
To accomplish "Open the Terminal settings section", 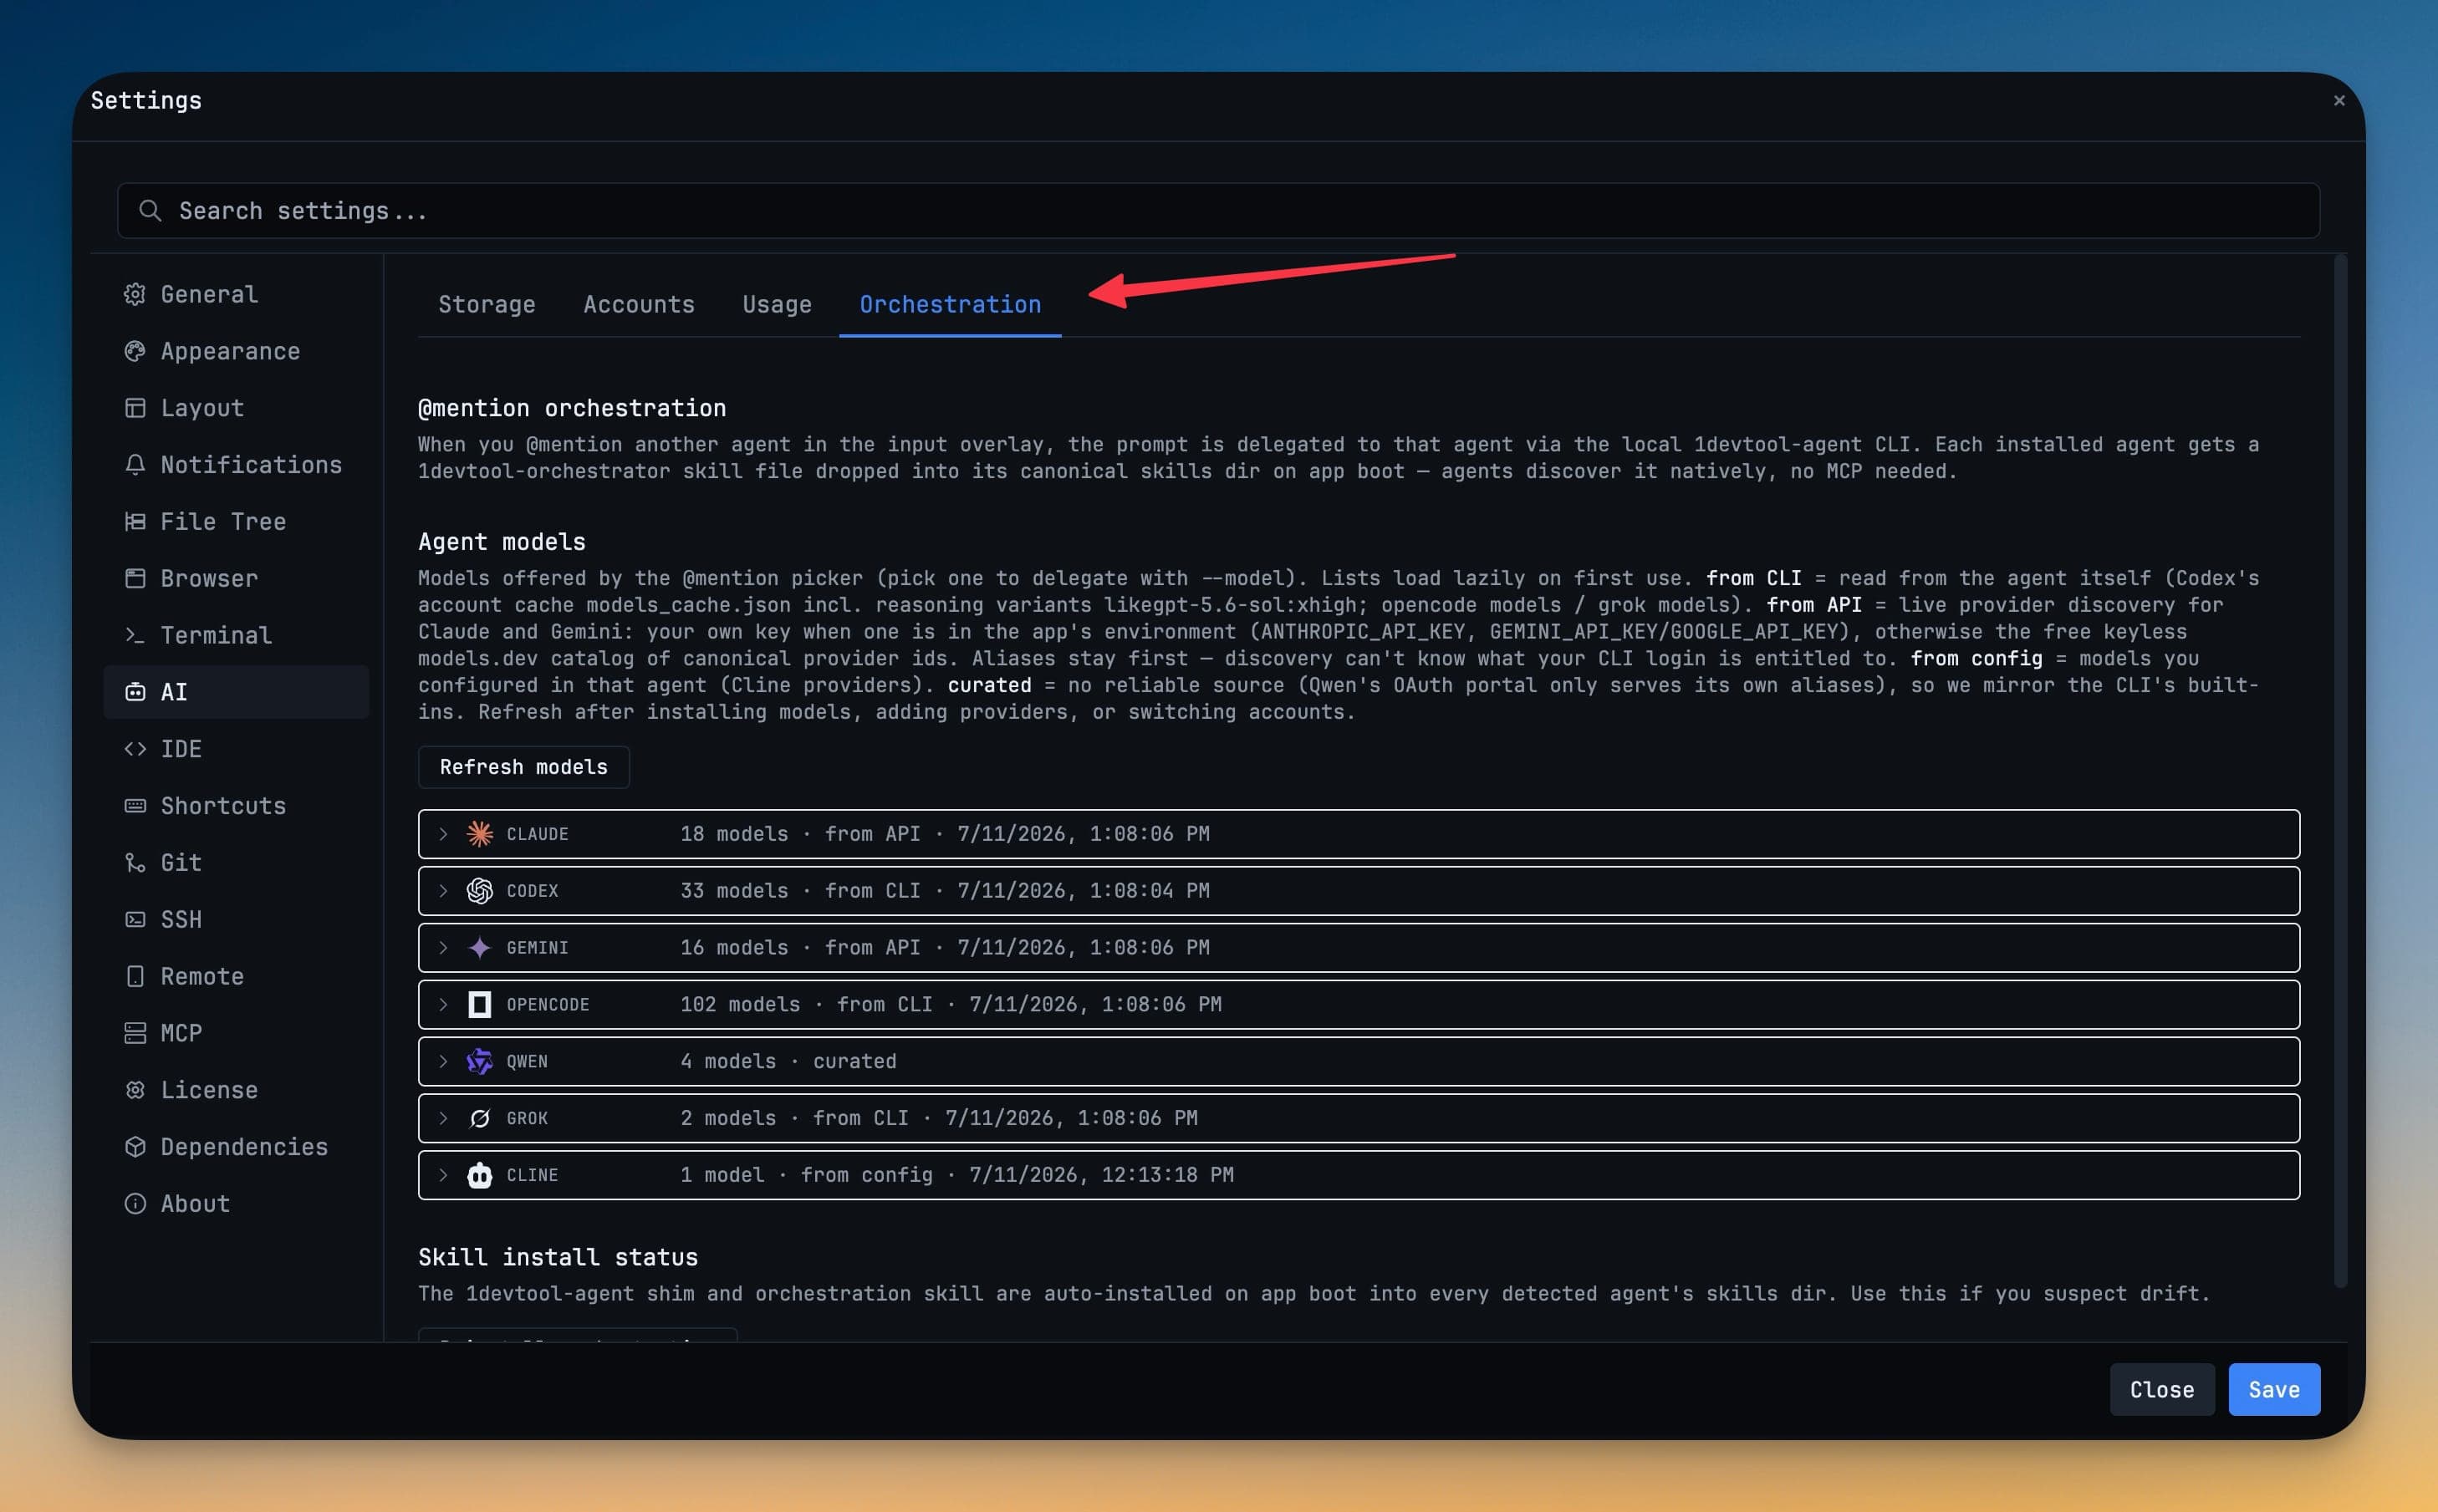I will [x=236, y=635].
